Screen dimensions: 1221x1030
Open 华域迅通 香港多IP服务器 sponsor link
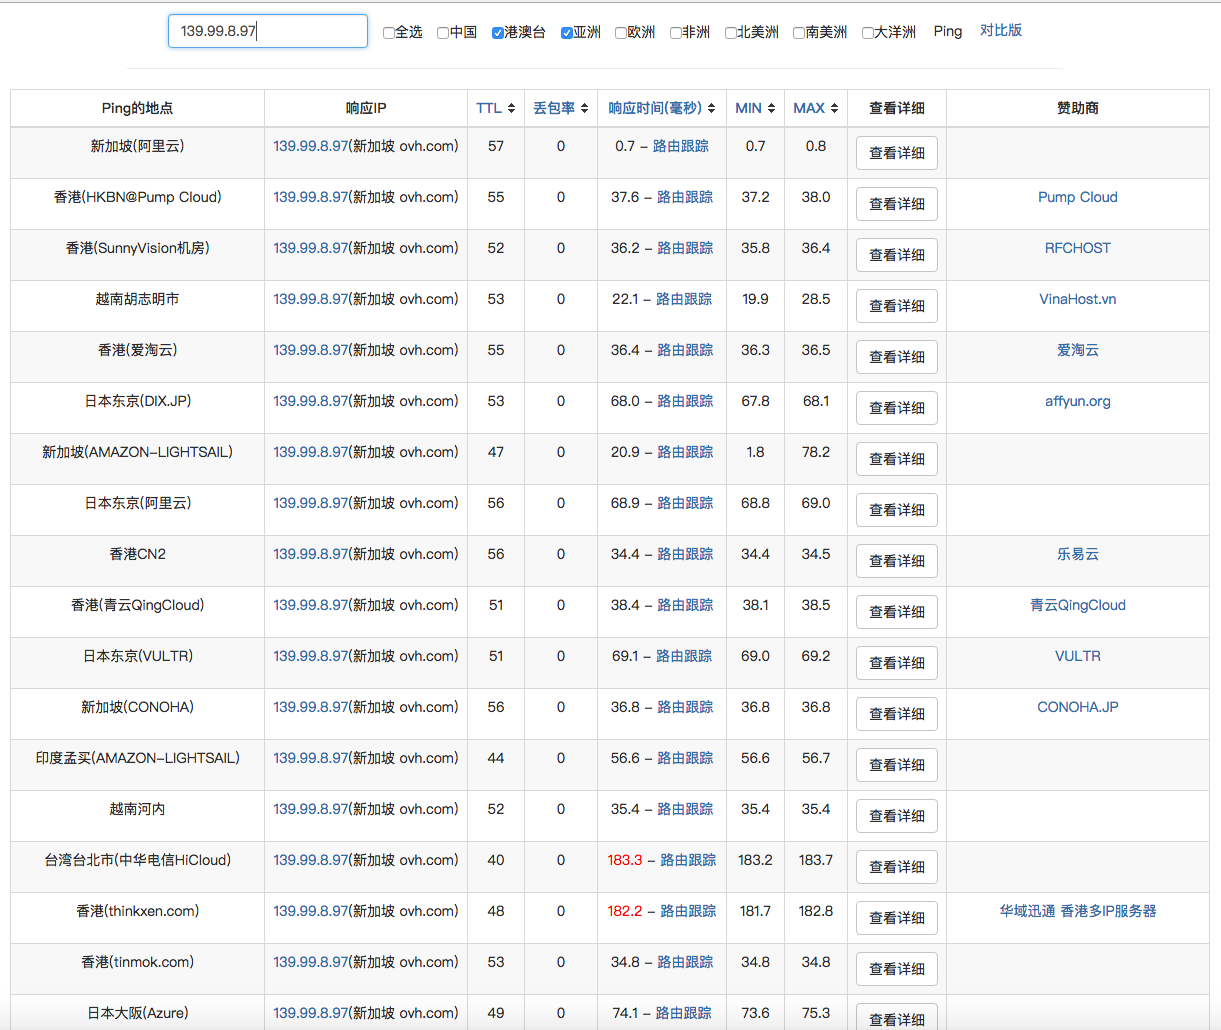tap(1077, 911)
